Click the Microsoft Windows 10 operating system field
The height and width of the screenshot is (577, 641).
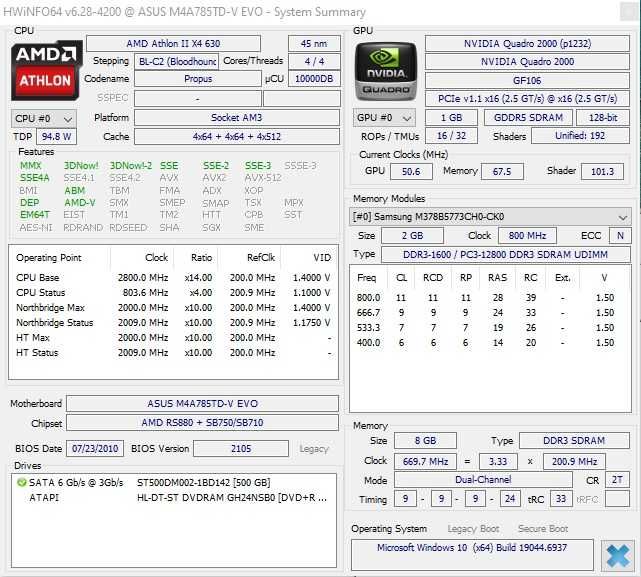click(472, 555)
